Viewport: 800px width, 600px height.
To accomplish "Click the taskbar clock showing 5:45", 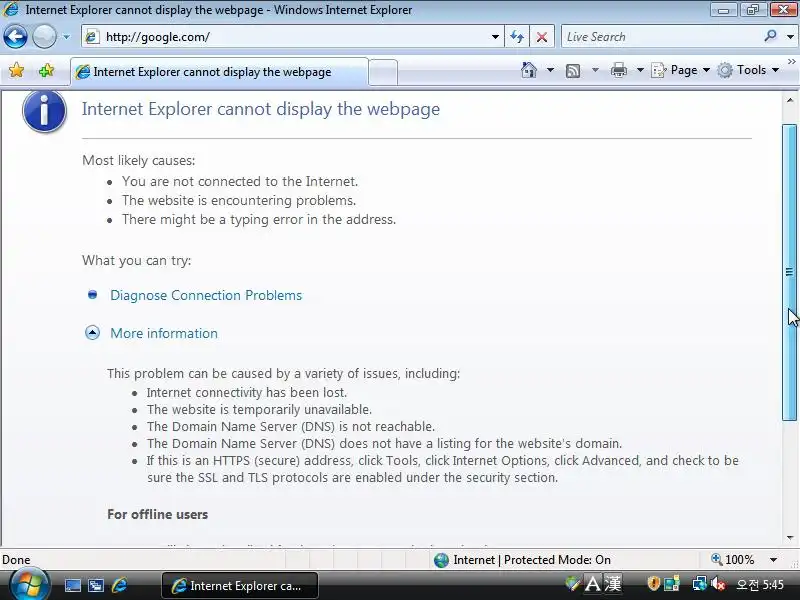I will coord(760,584).
